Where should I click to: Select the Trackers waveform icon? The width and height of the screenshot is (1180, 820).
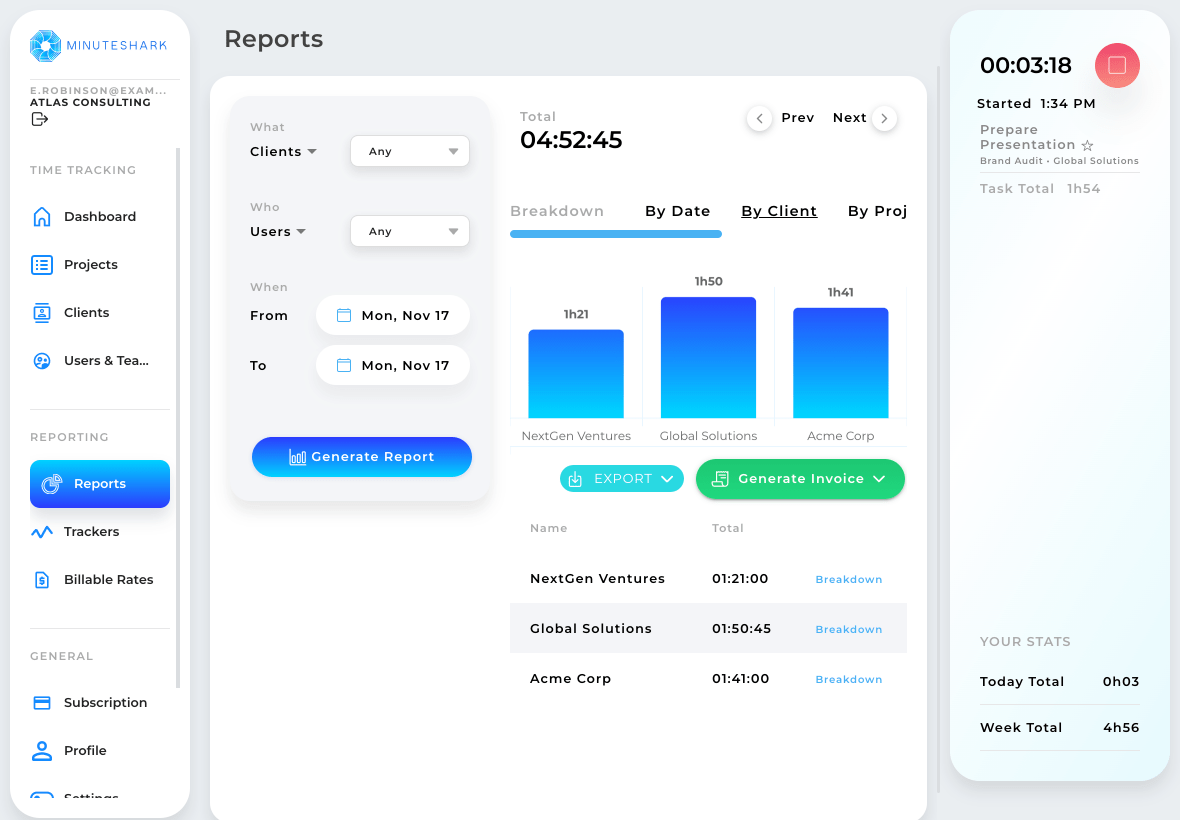[40, 531]
